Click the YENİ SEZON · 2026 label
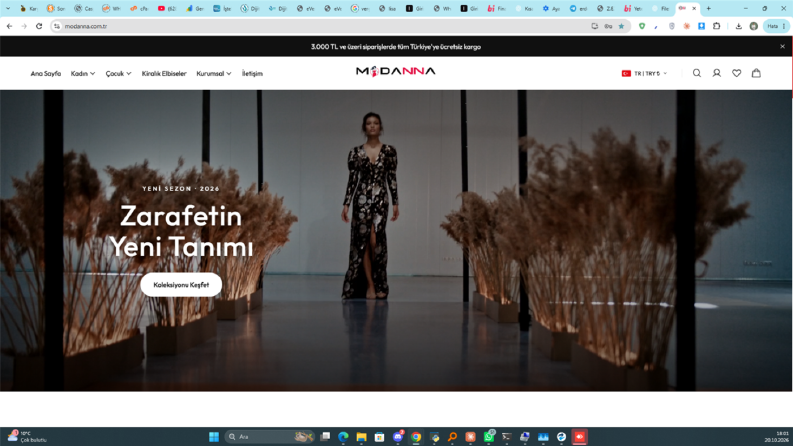The image size is (793, 446). tap(181, 189)
